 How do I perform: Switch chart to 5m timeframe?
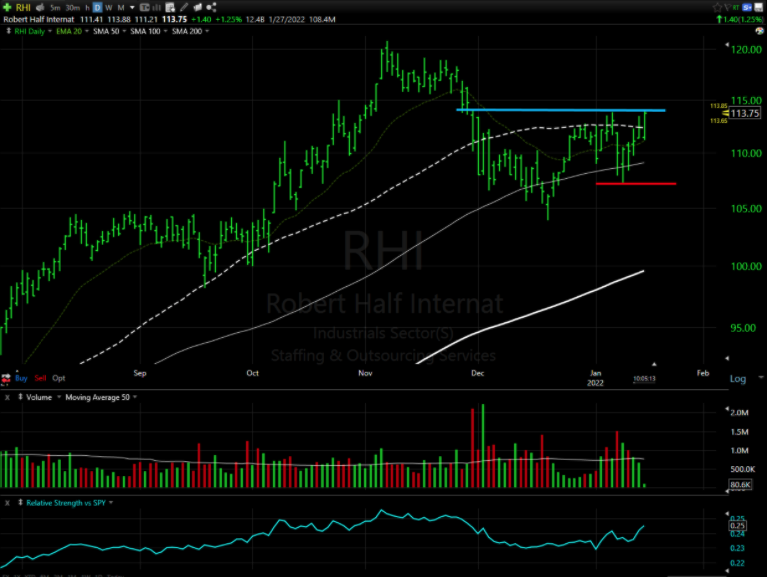click(x=55, y=8)
